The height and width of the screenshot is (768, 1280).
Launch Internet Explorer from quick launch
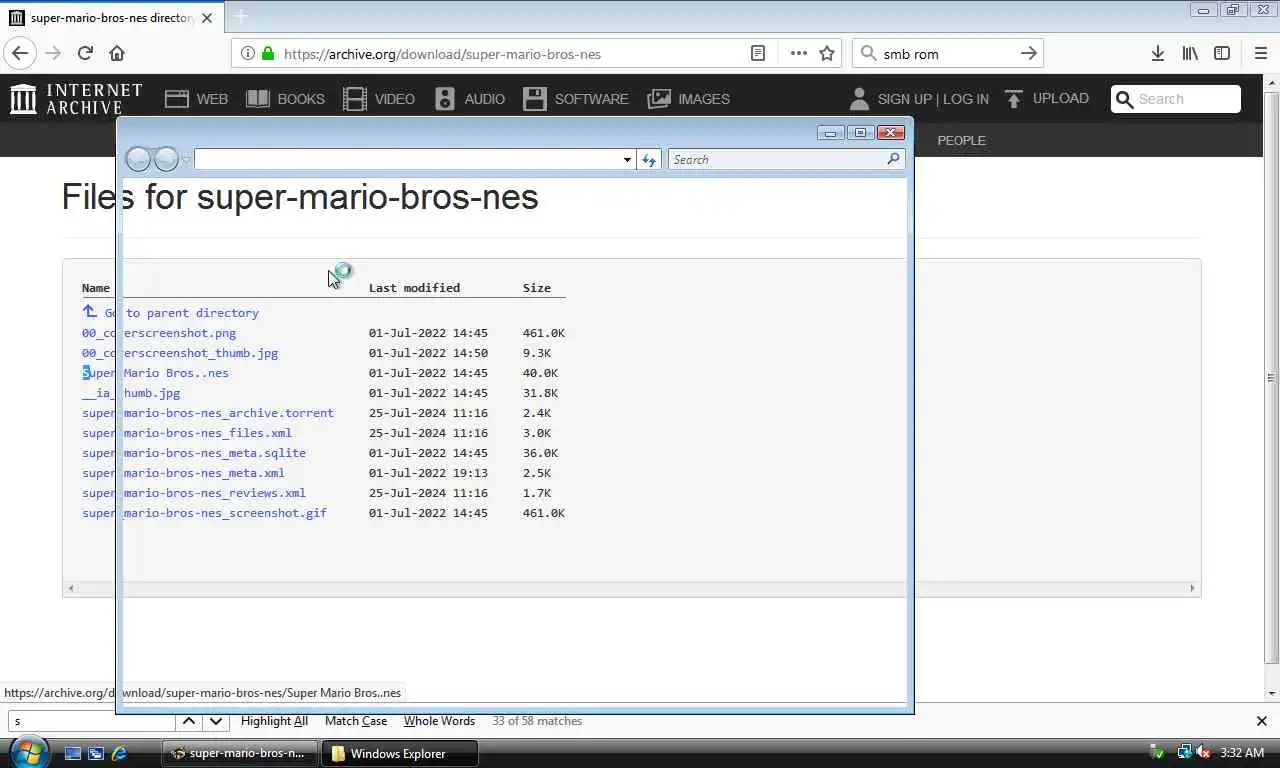[x=119, y=753]
